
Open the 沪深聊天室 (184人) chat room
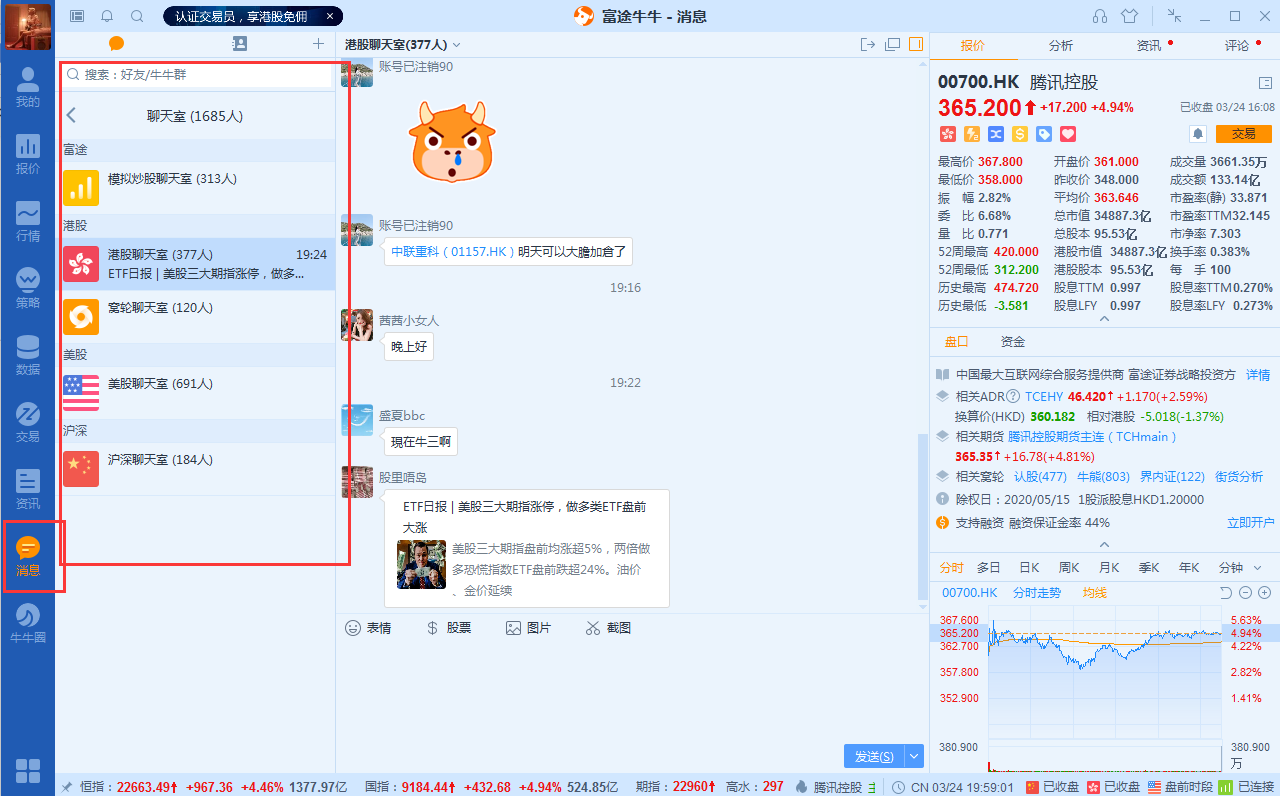(x=196, y=468)
